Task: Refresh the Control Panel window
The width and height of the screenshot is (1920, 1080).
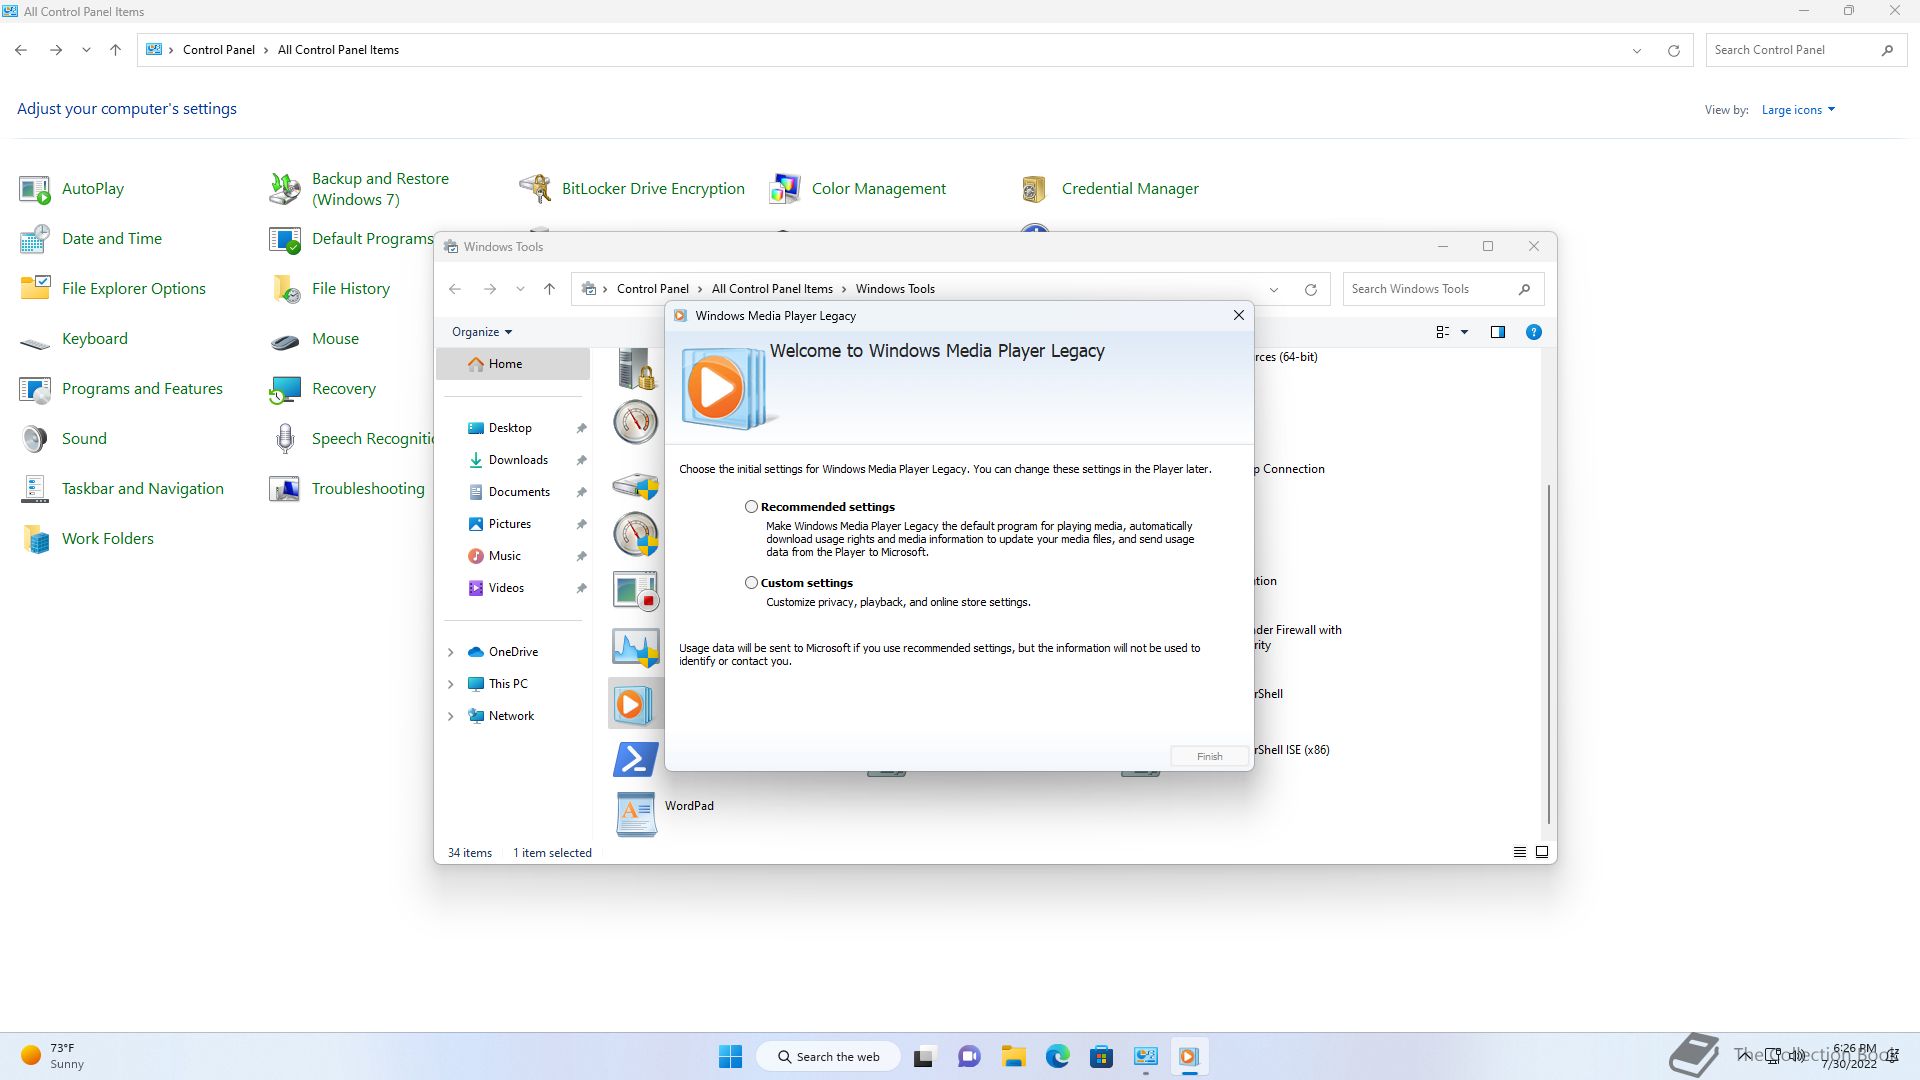Action: tap(1673, 50)
